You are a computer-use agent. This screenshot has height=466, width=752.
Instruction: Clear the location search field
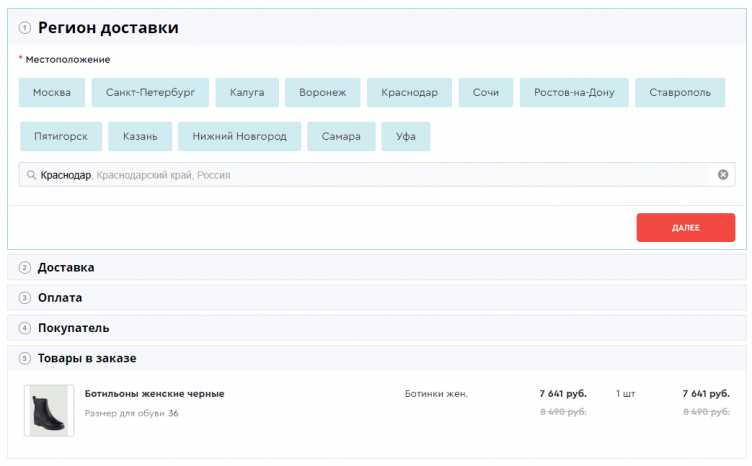point(723,175)
